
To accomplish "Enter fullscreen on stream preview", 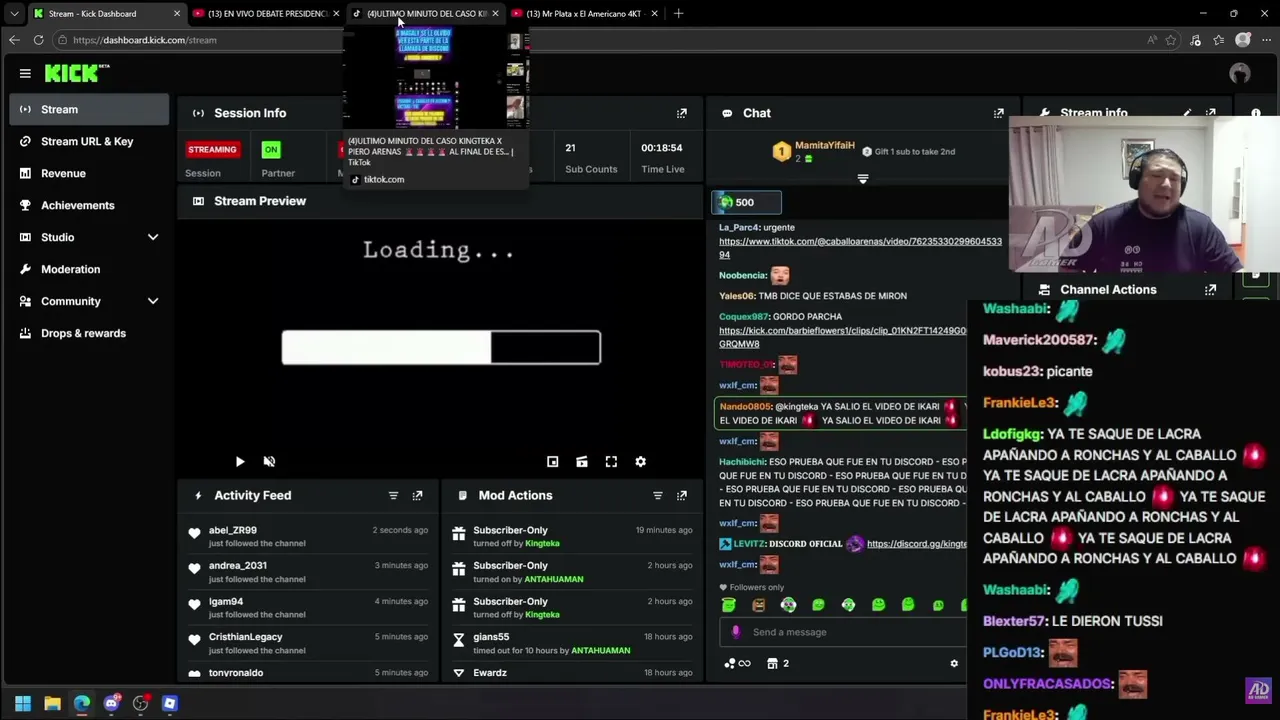I will (611, 461).
